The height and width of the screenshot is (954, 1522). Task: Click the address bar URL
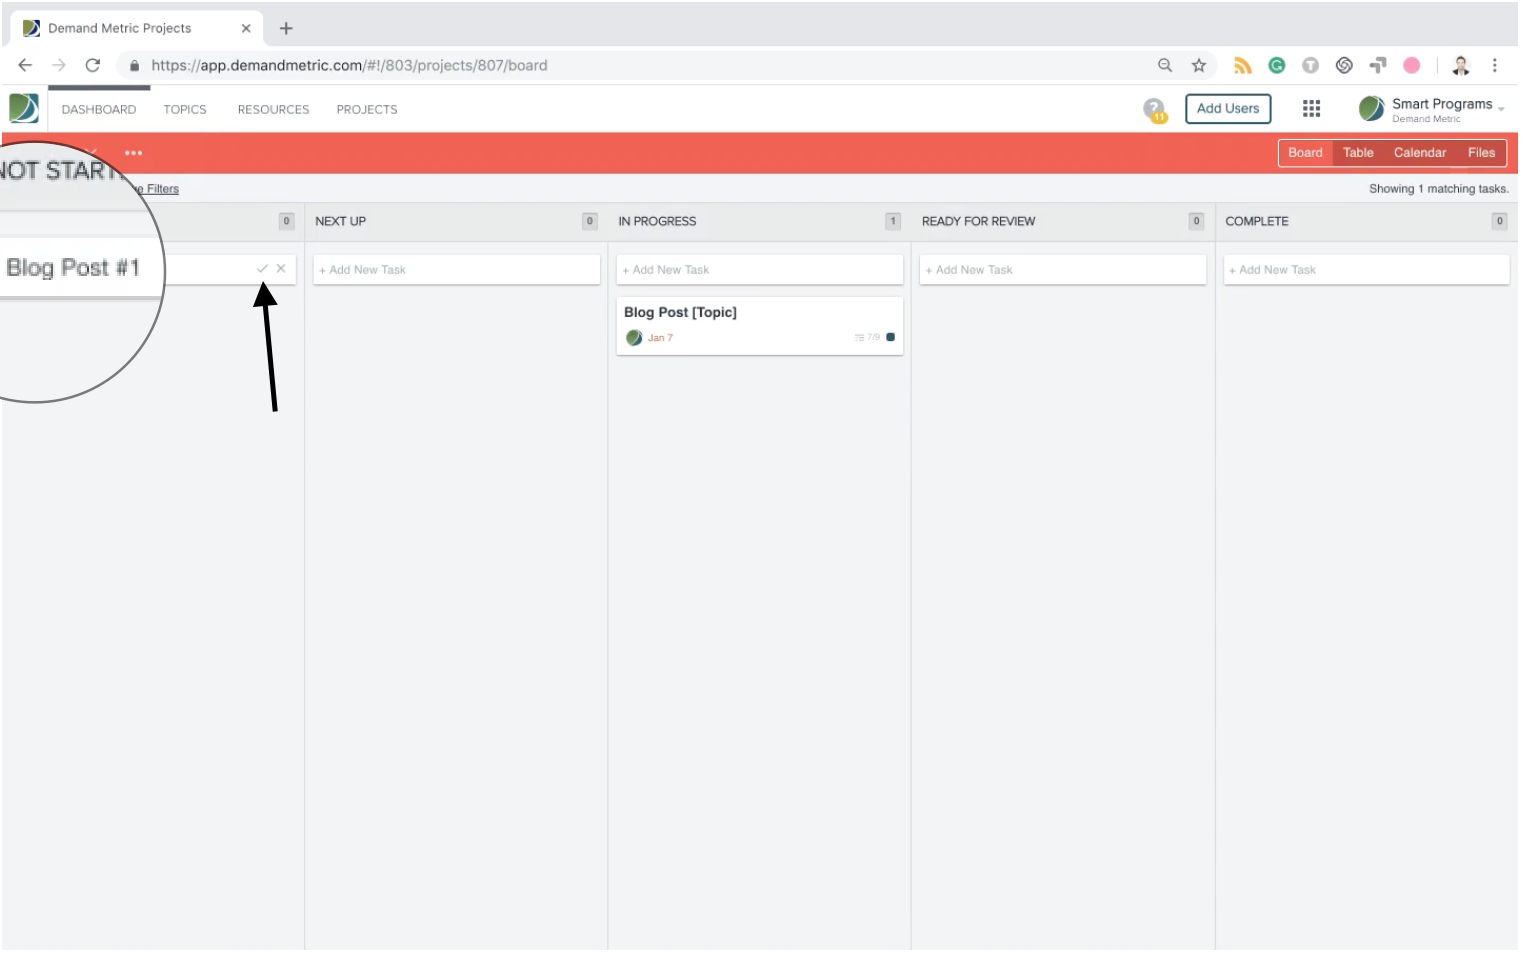point(349,65)
